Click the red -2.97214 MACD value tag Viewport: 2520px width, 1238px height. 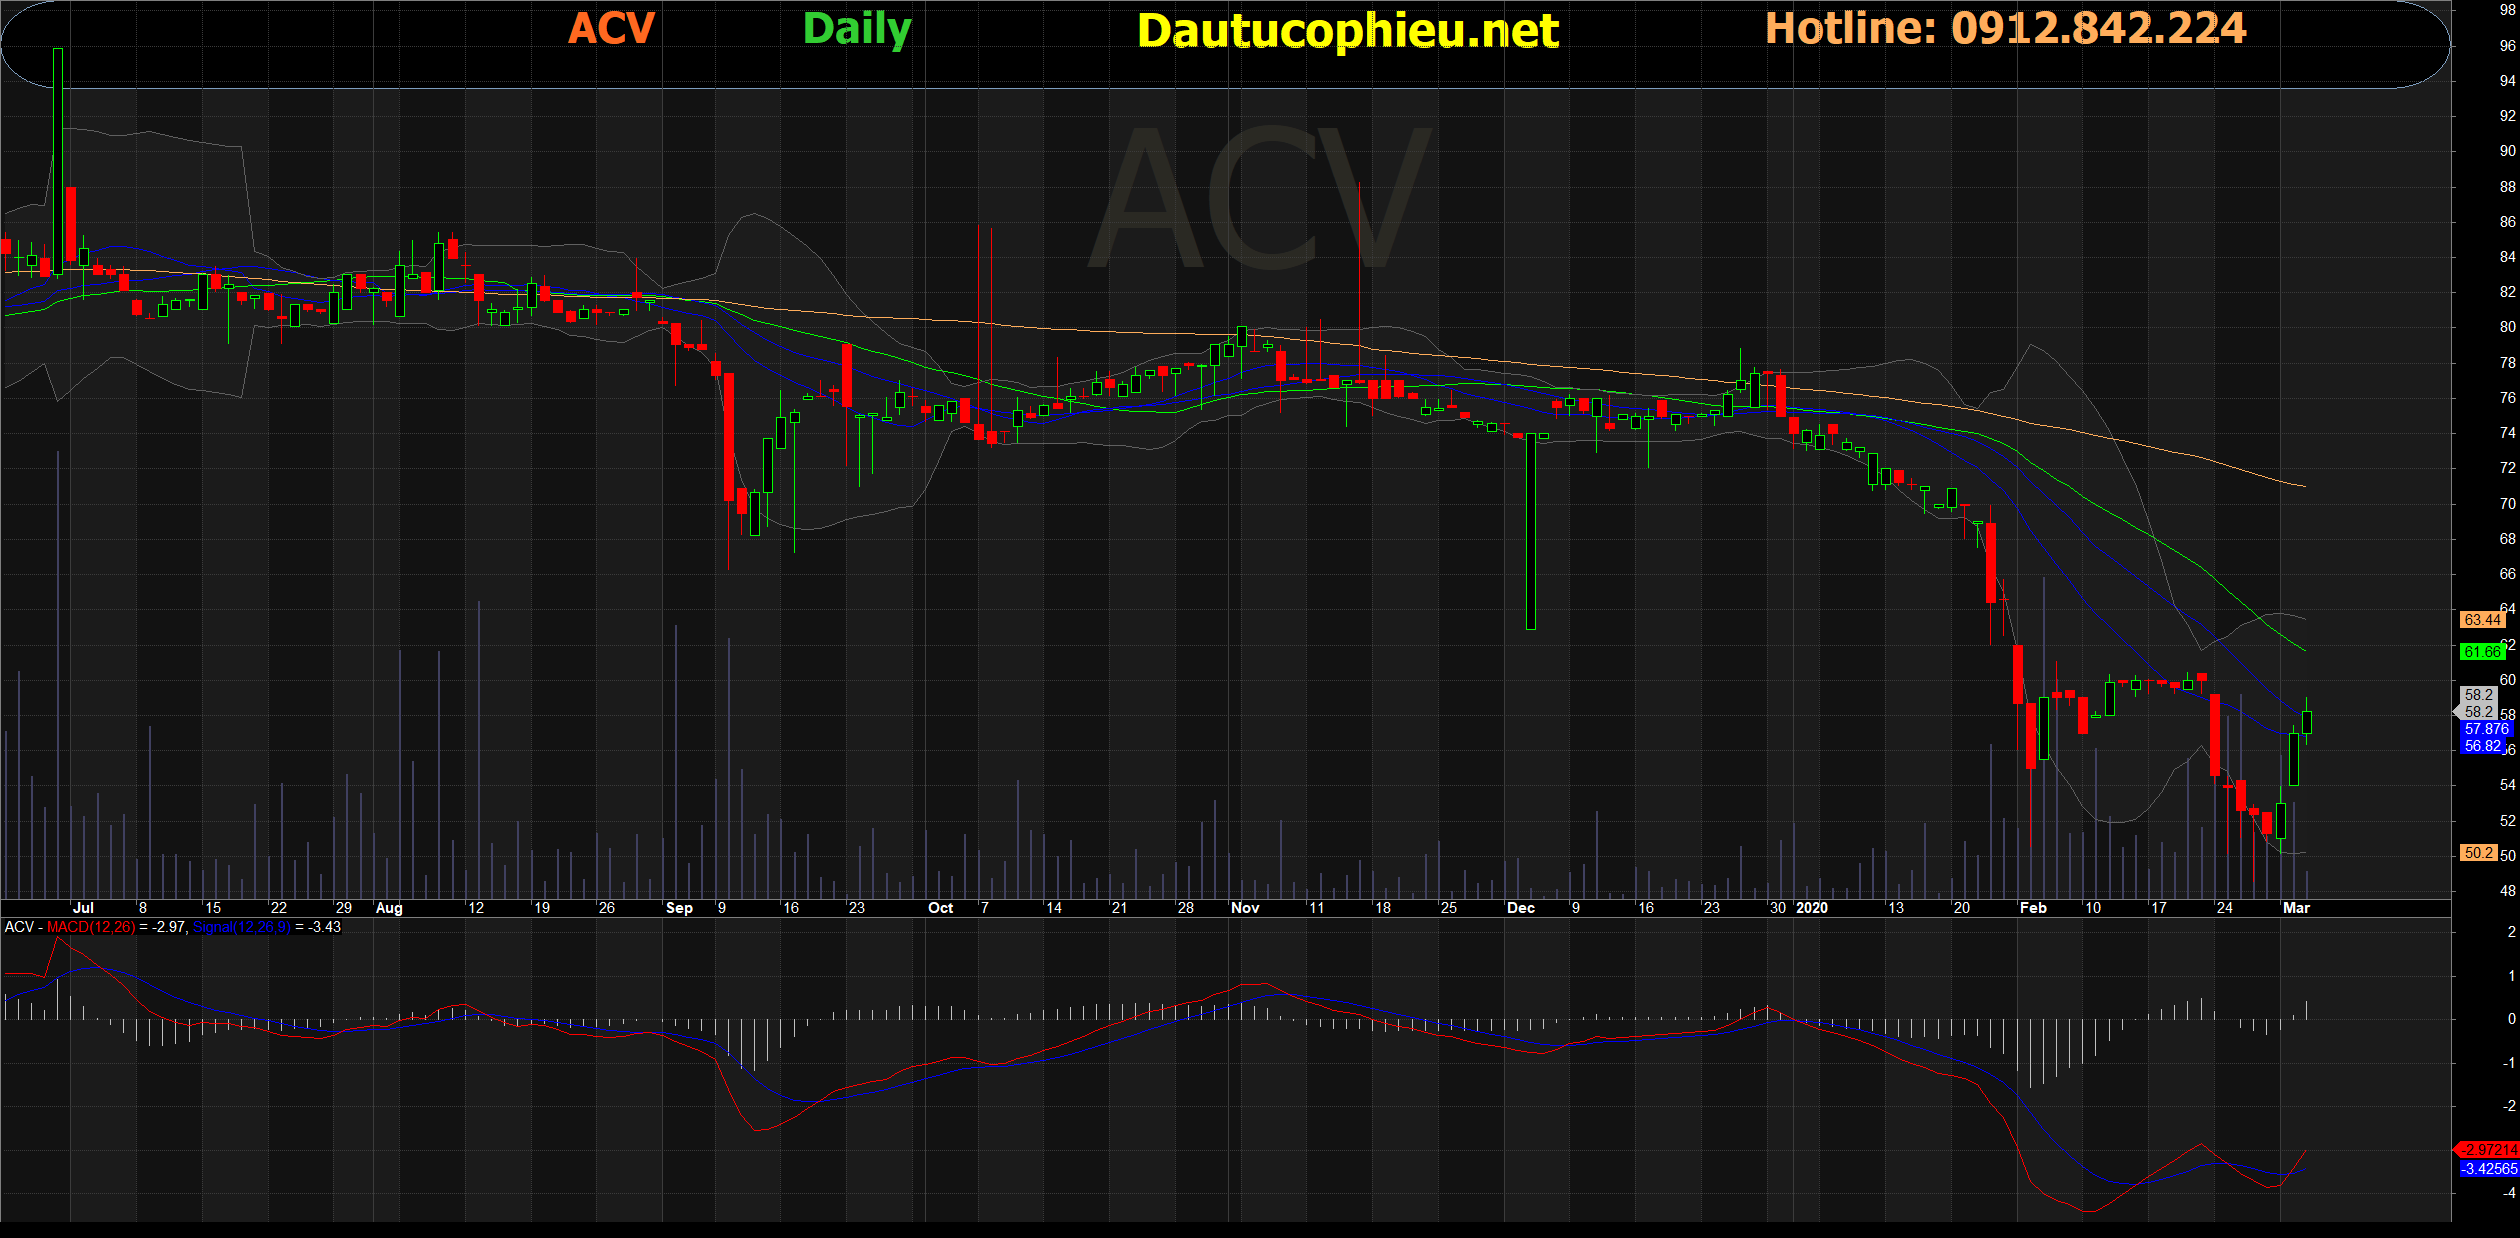tap(2489, 1150)
